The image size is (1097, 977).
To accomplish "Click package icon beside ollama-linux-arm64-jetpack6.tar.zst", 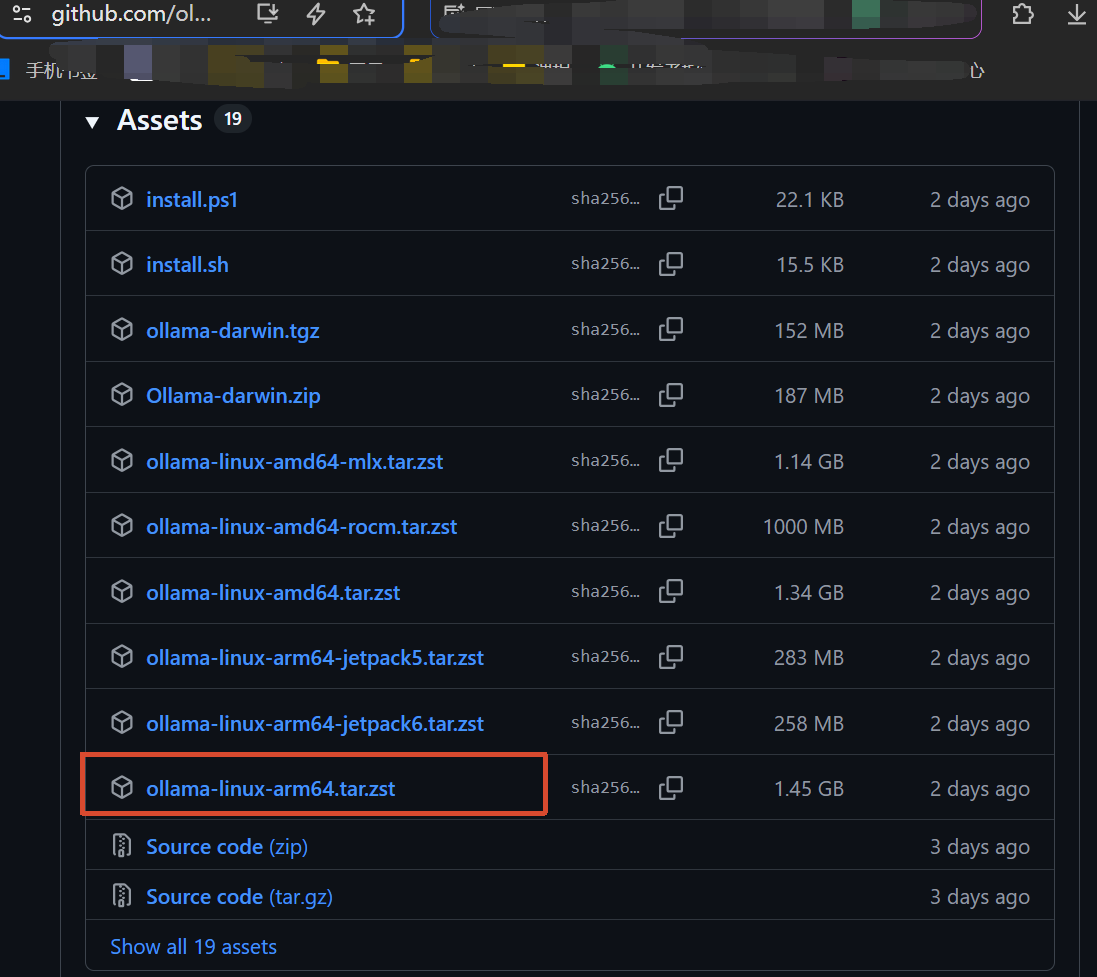I will [122, 722].
